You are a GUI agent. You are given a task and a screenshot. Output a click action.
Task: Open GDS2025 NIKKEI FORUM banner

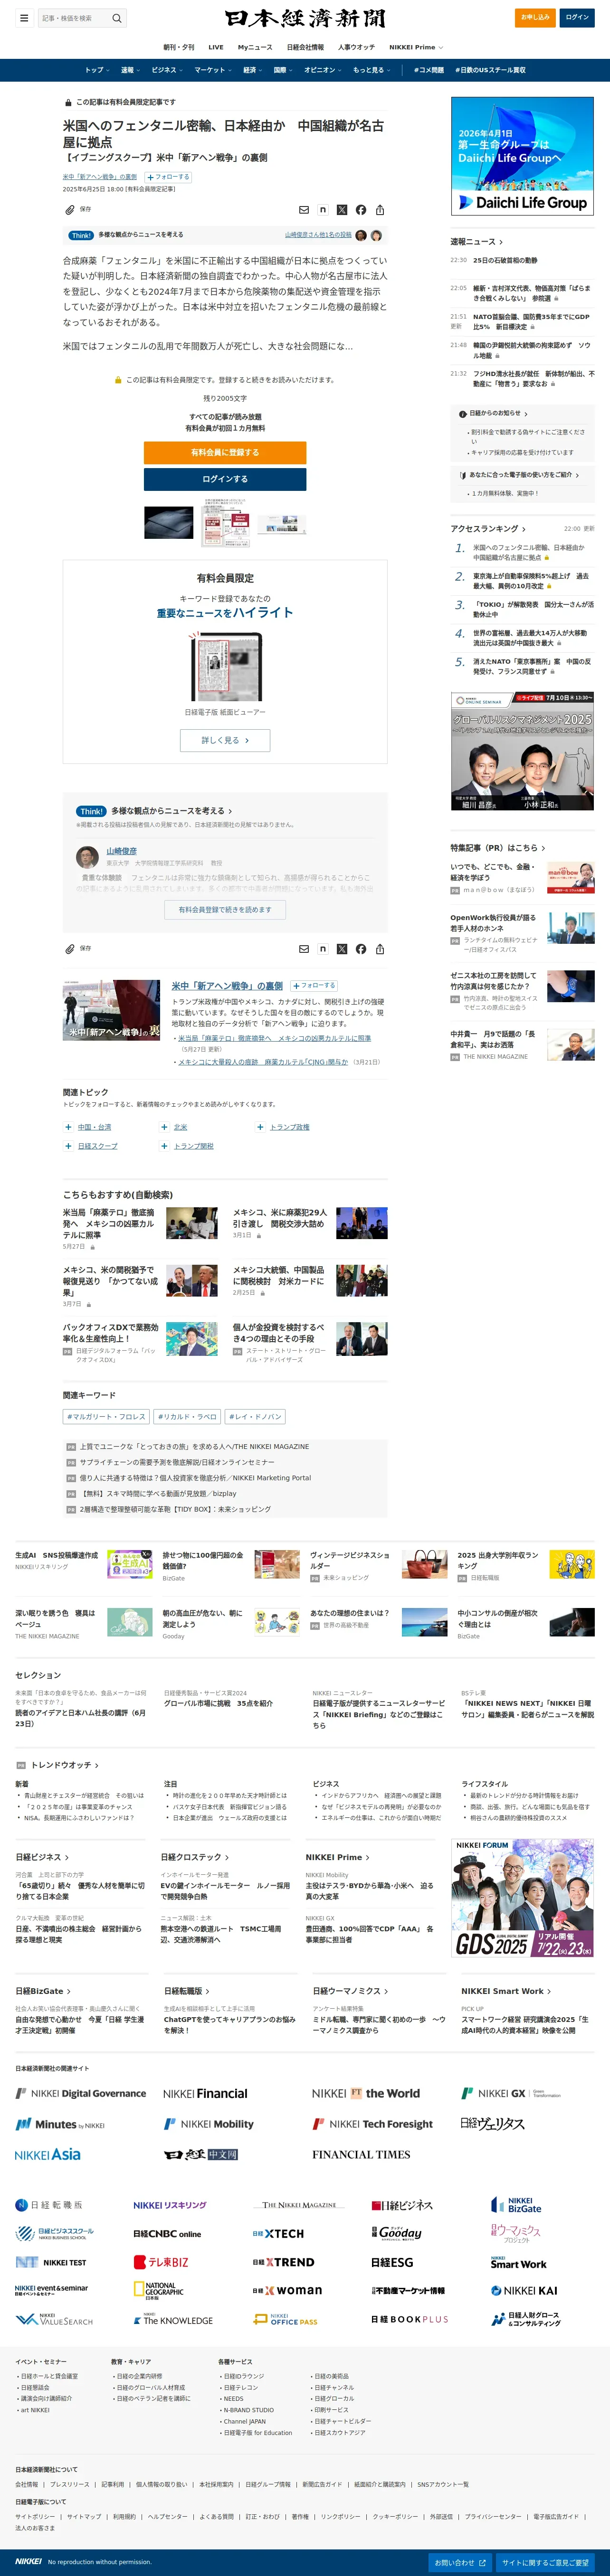click(522, 1899)
